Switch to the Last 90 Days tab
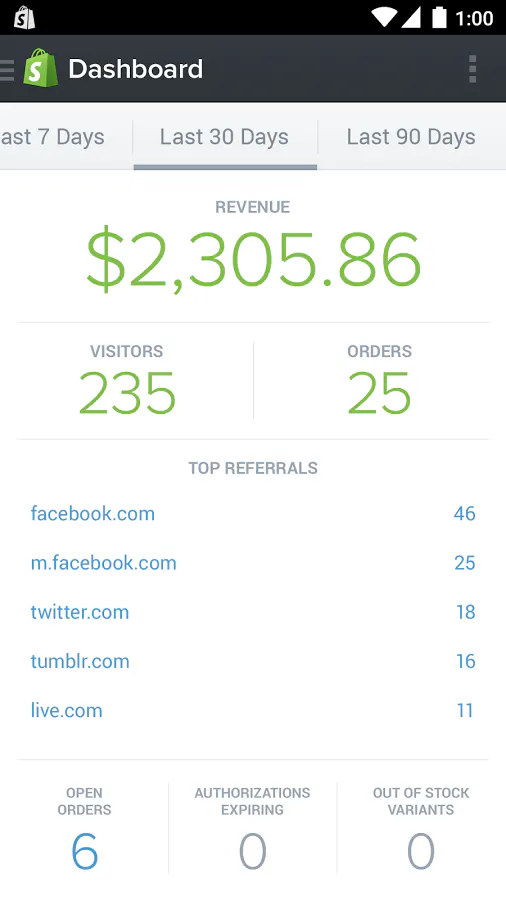The width and height of the screenshot is (506, 900). click(x=411, y=137)
